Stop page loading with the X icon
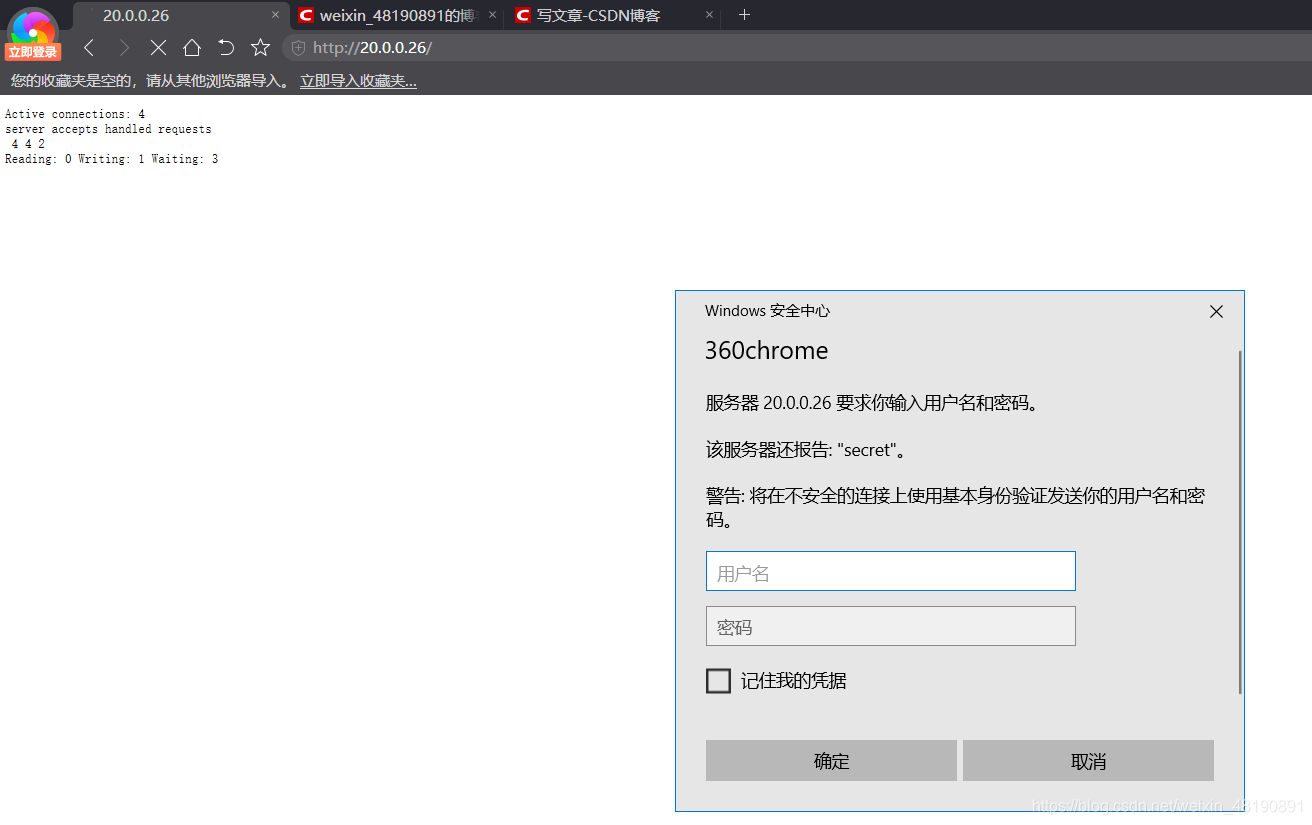 158,47
